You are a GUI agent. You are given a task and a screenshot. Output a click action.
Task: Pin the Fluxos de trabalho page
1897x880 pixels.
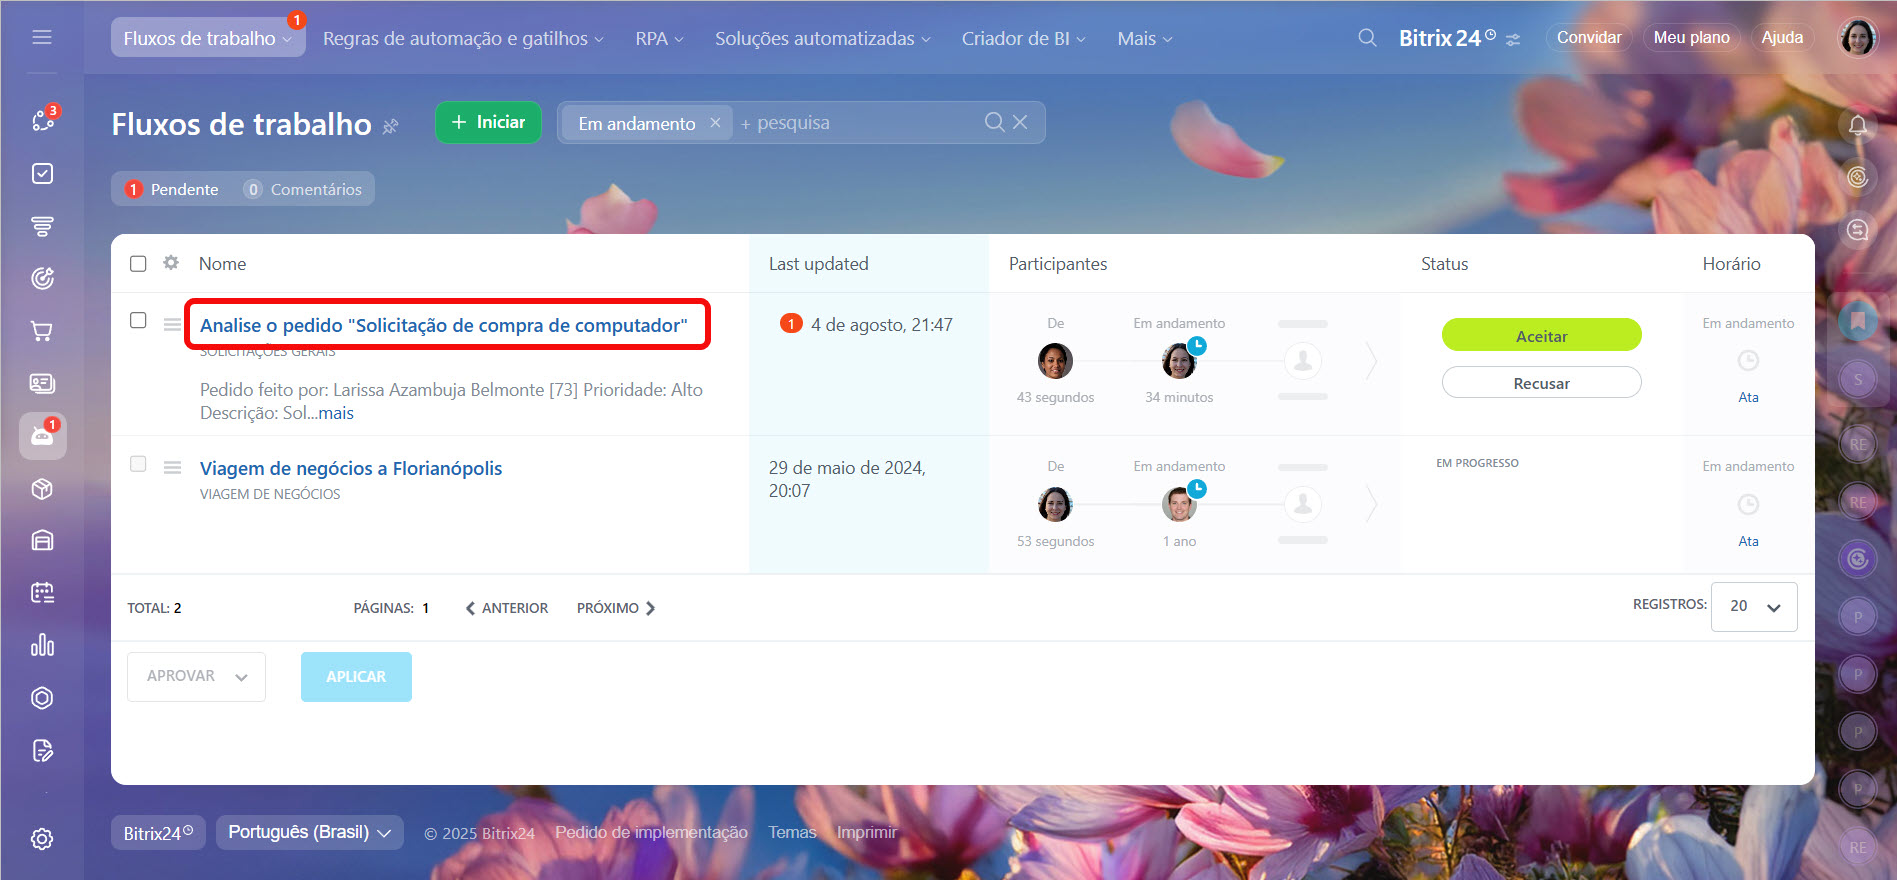point(391,126)
